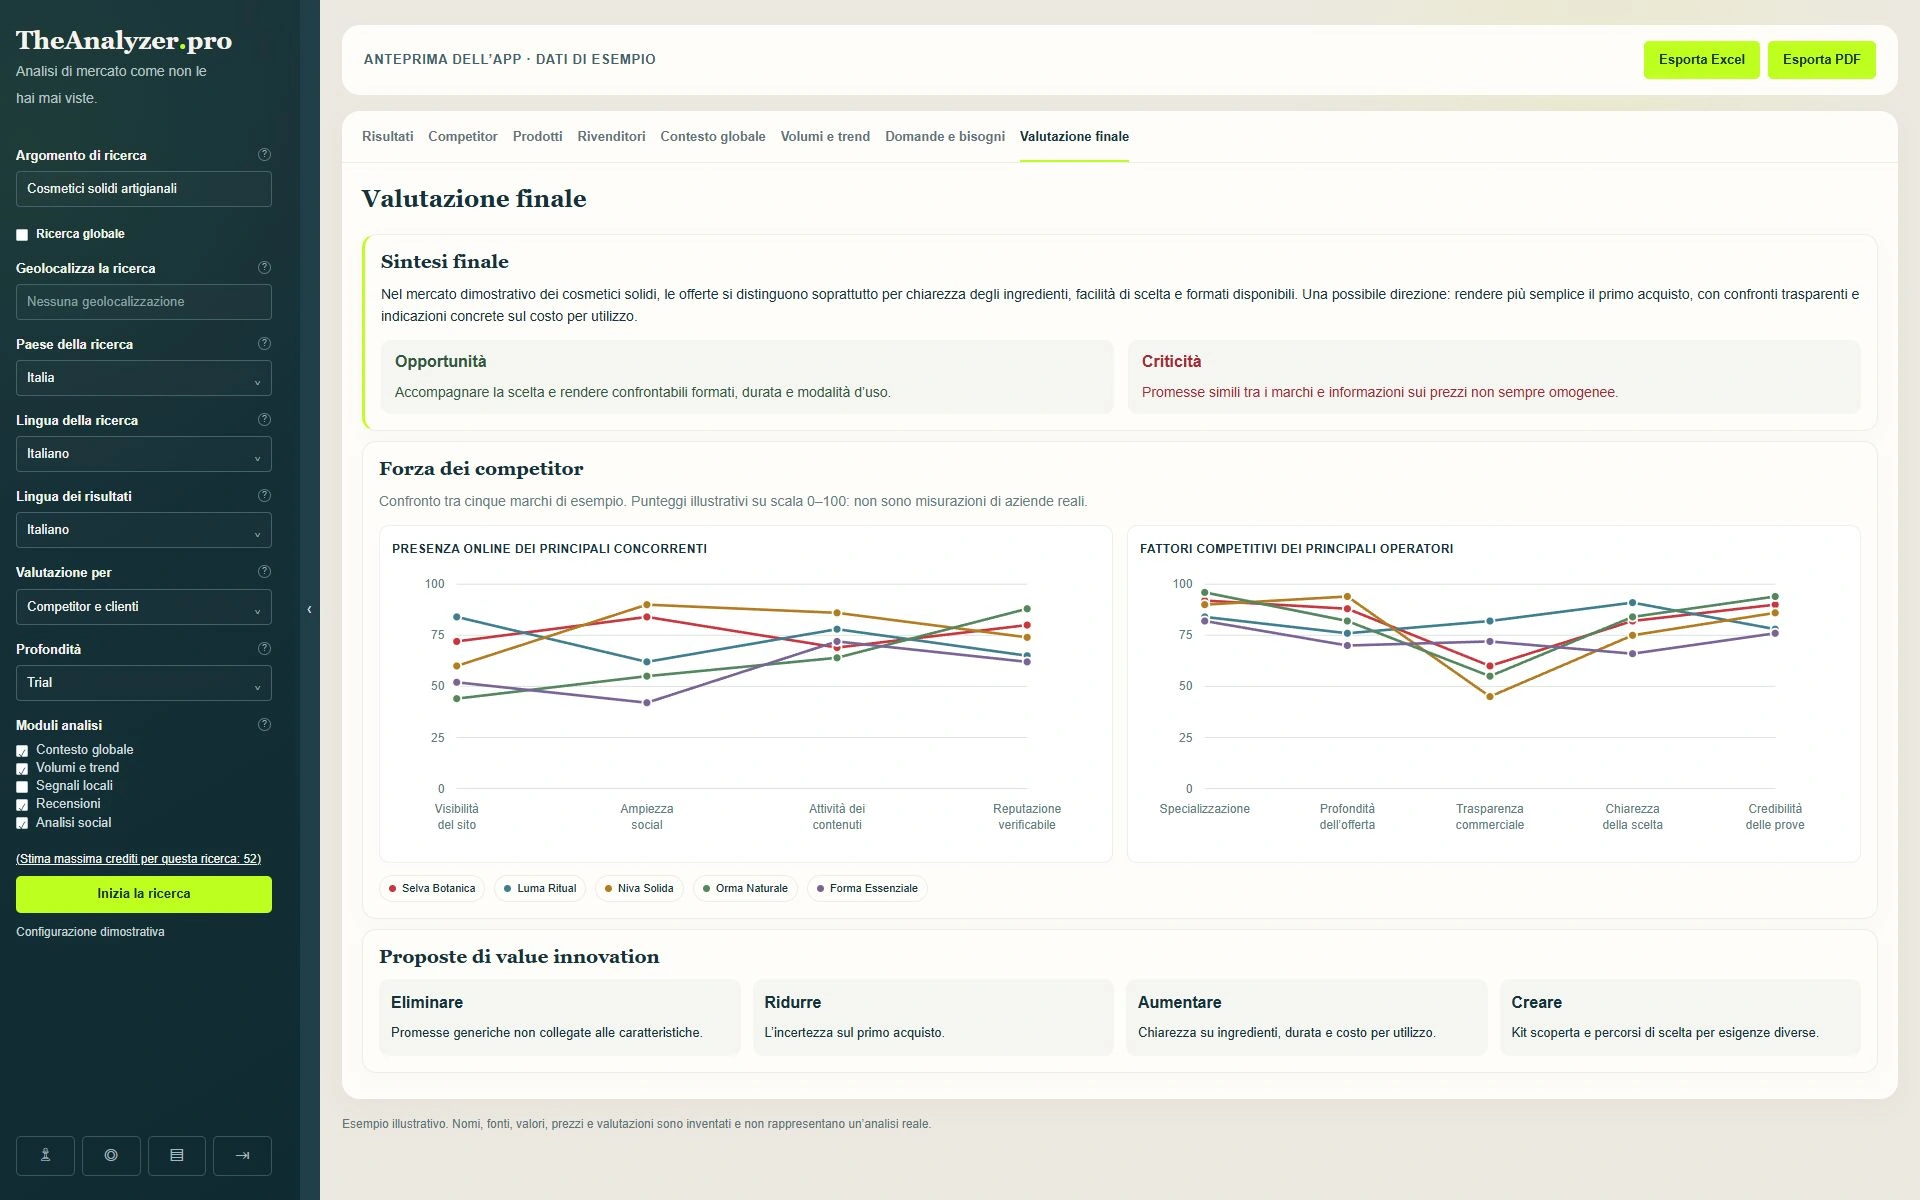
Task: Uncheck the Recensioni module
Action: click(22, 805)
